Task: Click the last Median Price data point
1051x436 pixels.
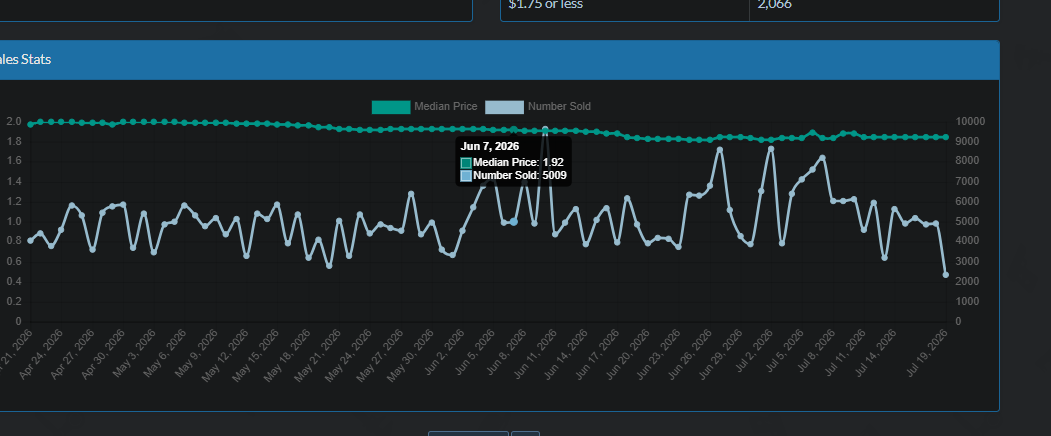Action: point(946,137)
